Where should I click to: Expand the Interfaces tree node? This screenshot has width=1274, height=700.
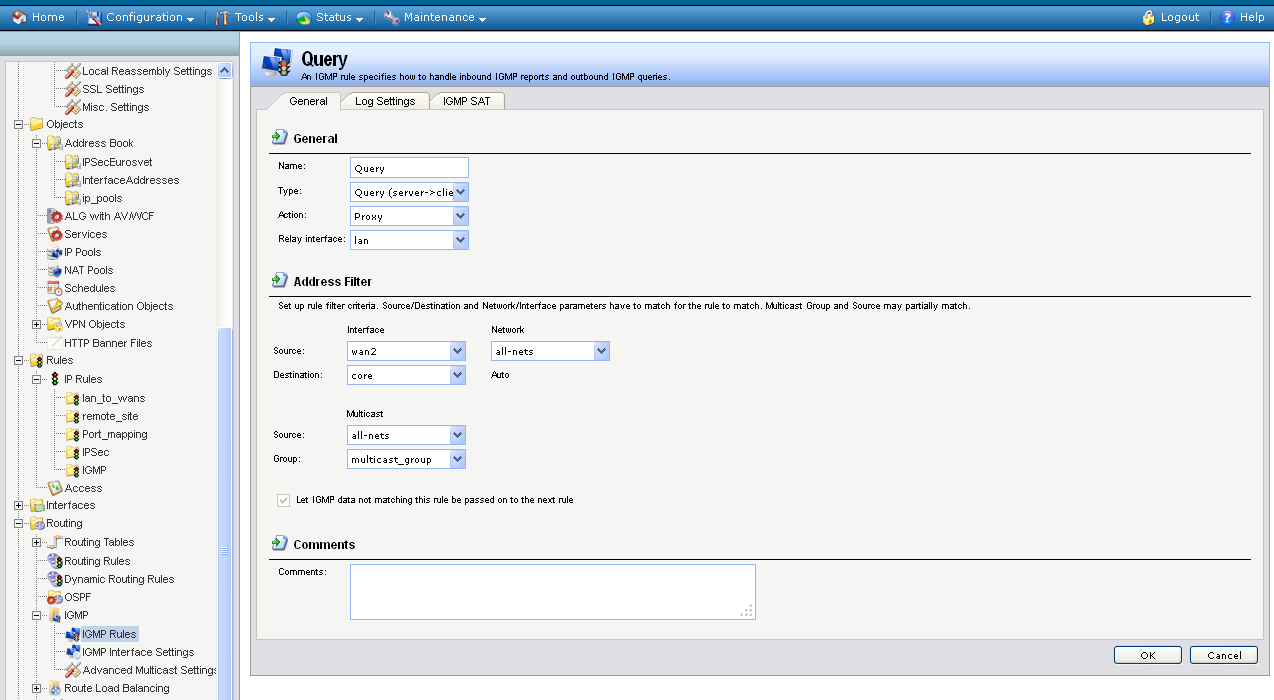18,505
